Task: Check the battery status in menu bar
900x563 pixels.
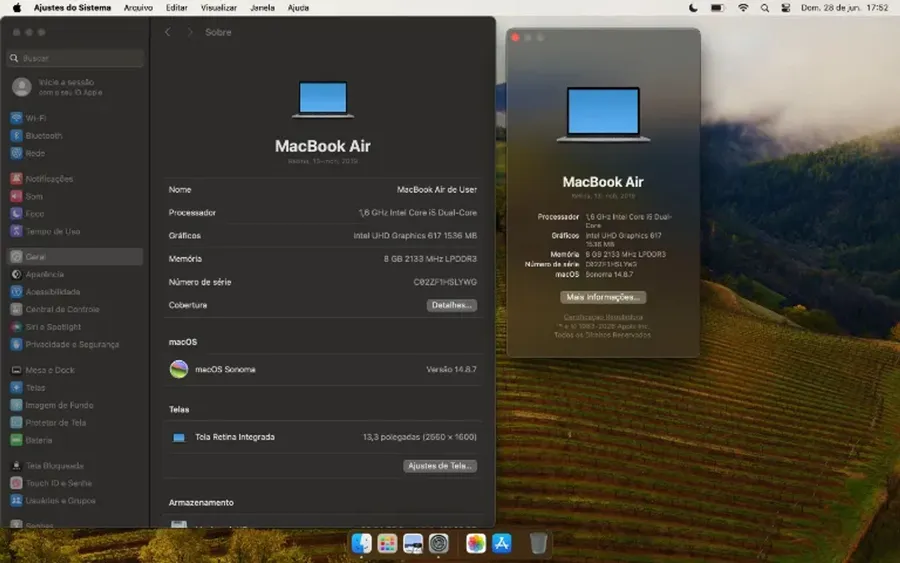Action: (717, 7)
